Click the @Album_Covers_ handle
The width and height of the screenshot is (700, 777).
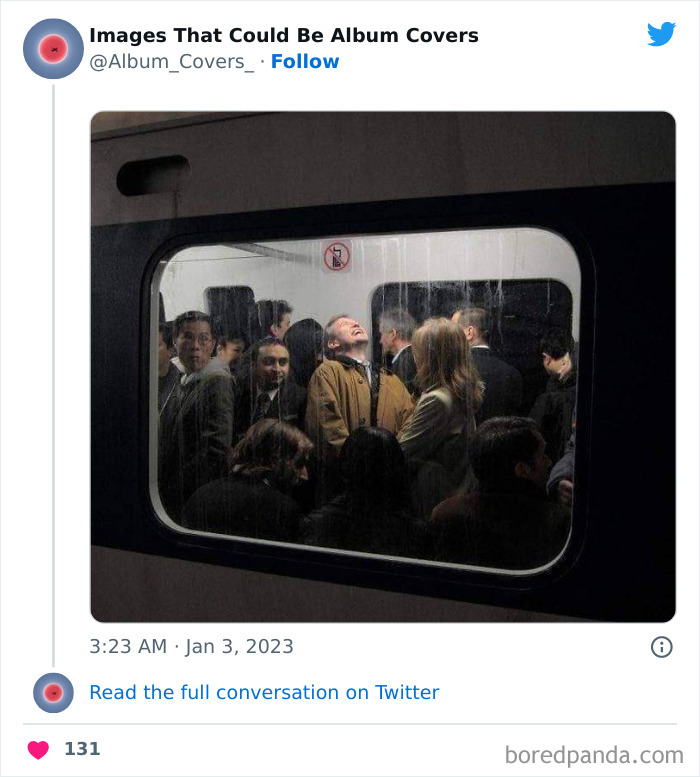[172, 62]
